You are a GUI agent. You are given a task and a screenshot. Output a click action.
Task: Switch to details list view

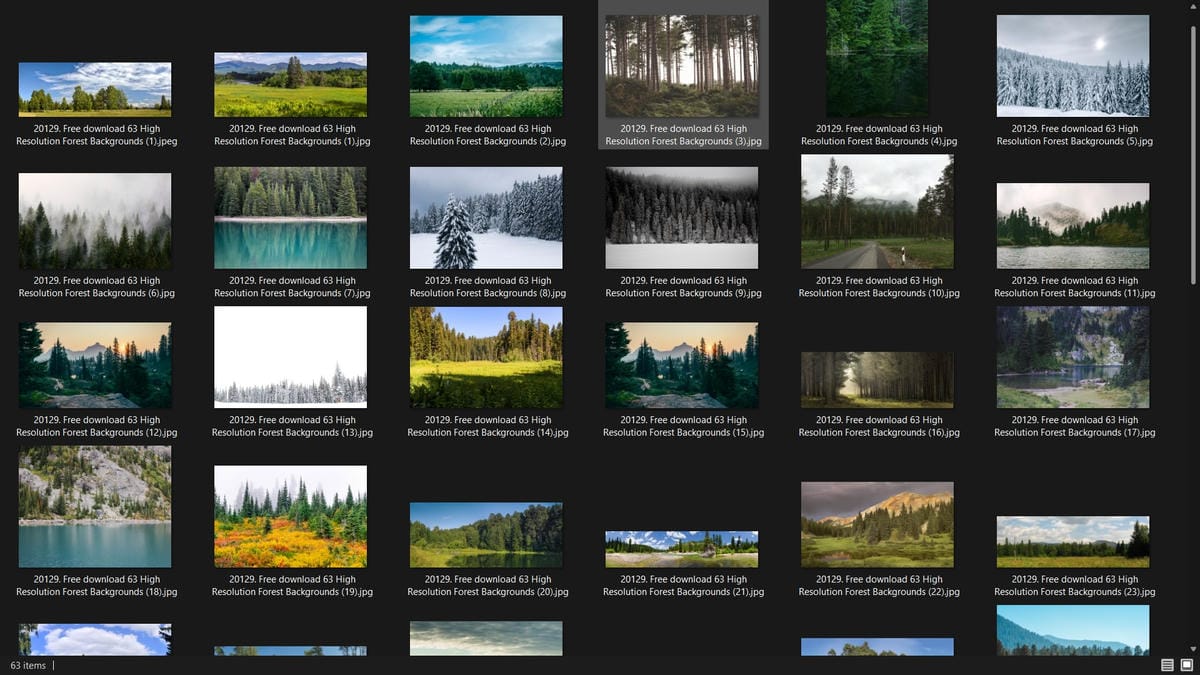tap(1167, 665)
